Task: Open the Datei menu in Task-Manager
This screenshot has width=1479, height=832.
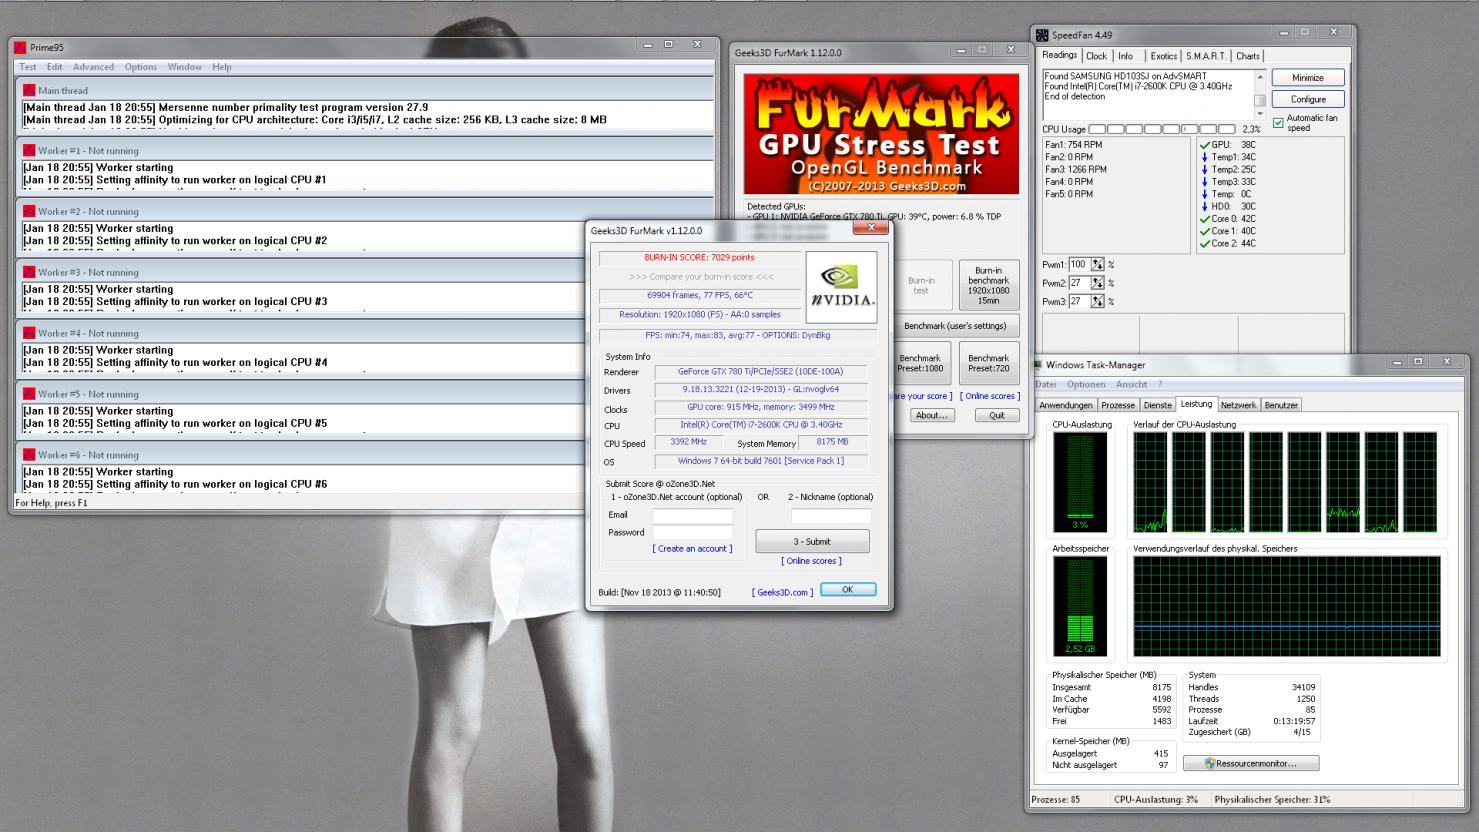Action: [x=1046, y=384]
